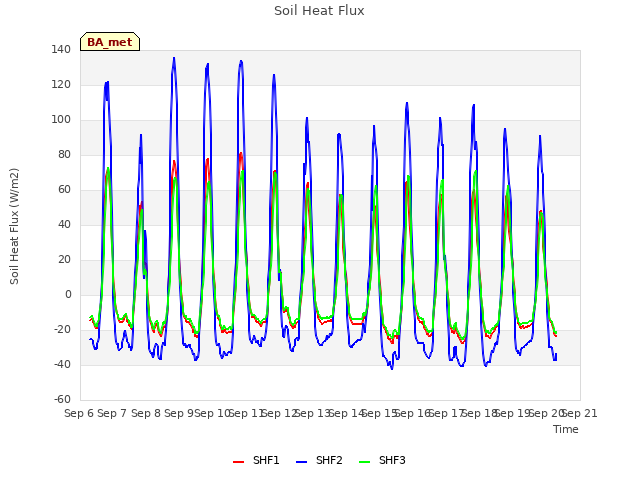The width and height of the screenshot is (640, 480).
Task: Click the Sep 8 x-axis tick label
Action: (146, 413)
